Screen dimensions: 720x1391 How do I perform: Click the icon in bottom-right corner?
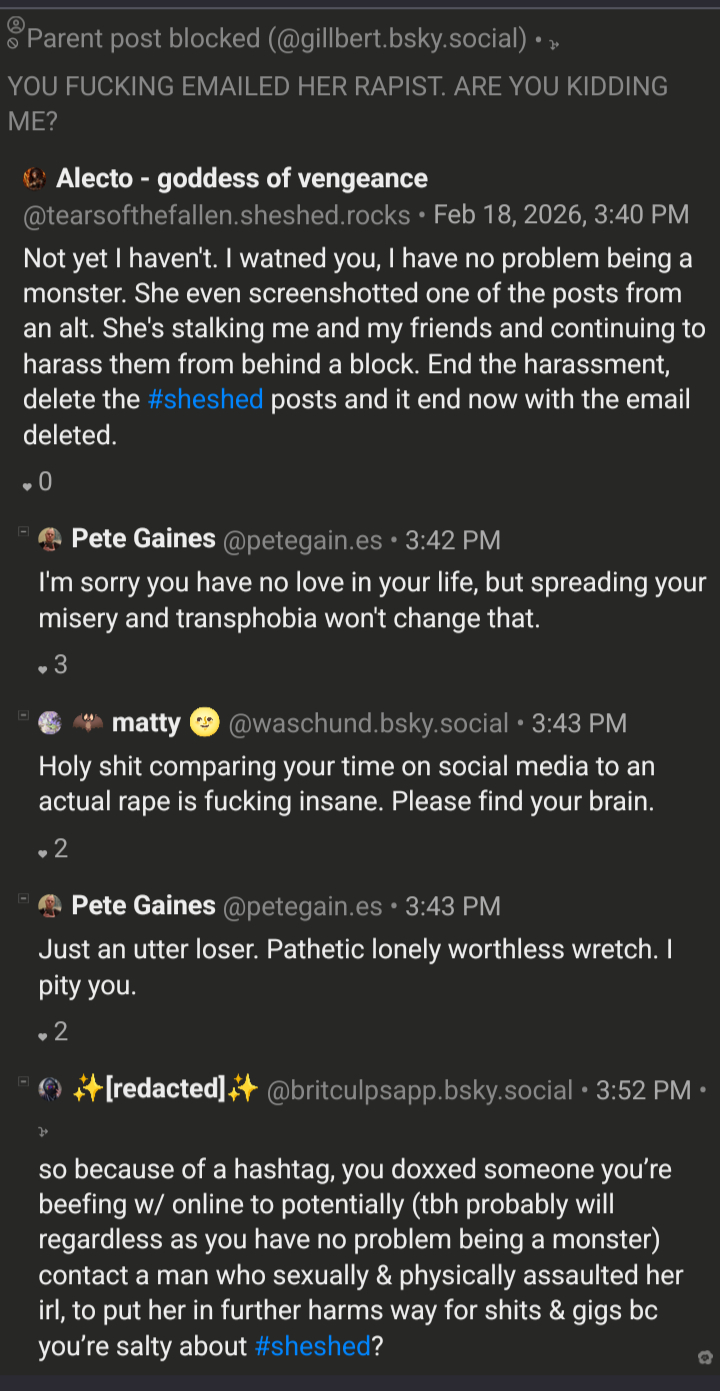coord(705,1357)
